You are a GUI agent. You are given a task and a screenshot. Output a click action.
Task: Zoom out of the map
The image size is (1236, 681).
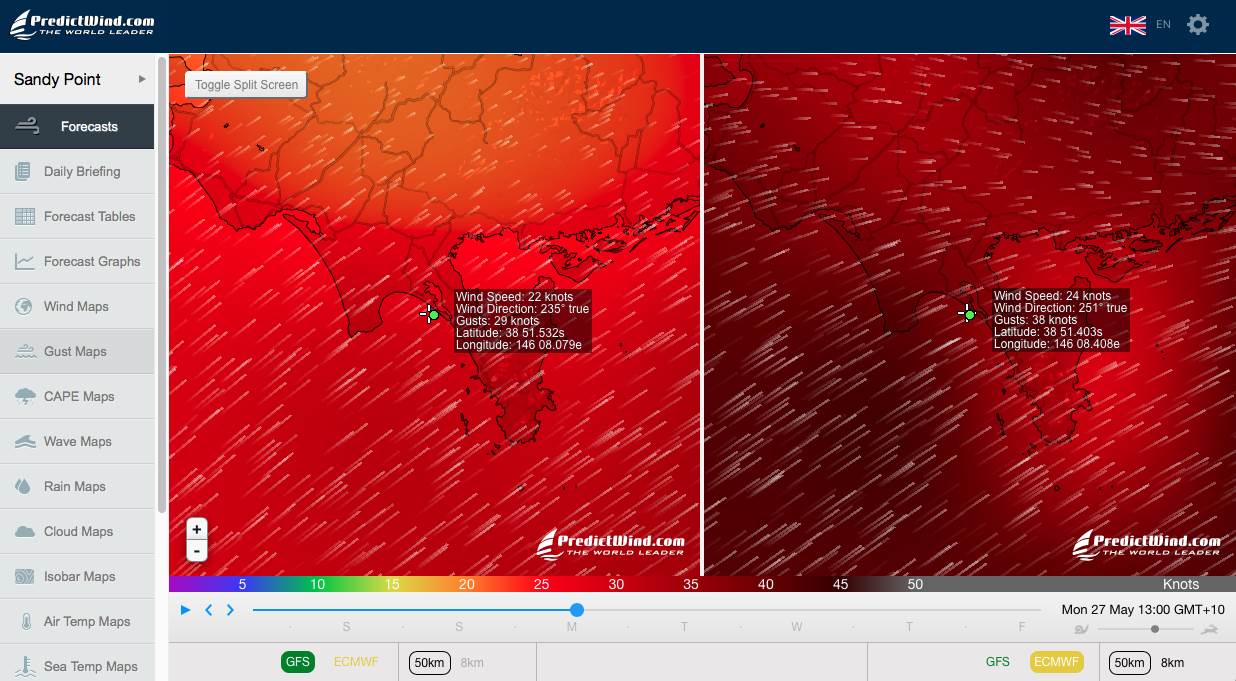[x=197, y=550]
